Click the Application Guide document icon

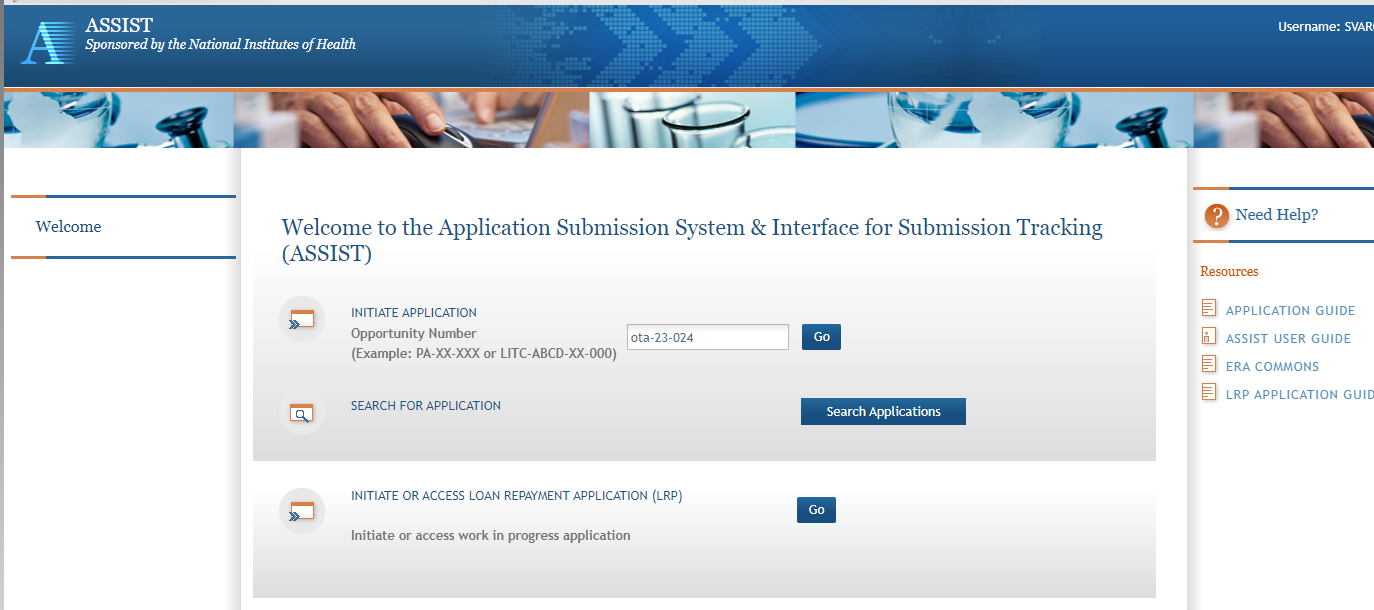click(1209, 309)
